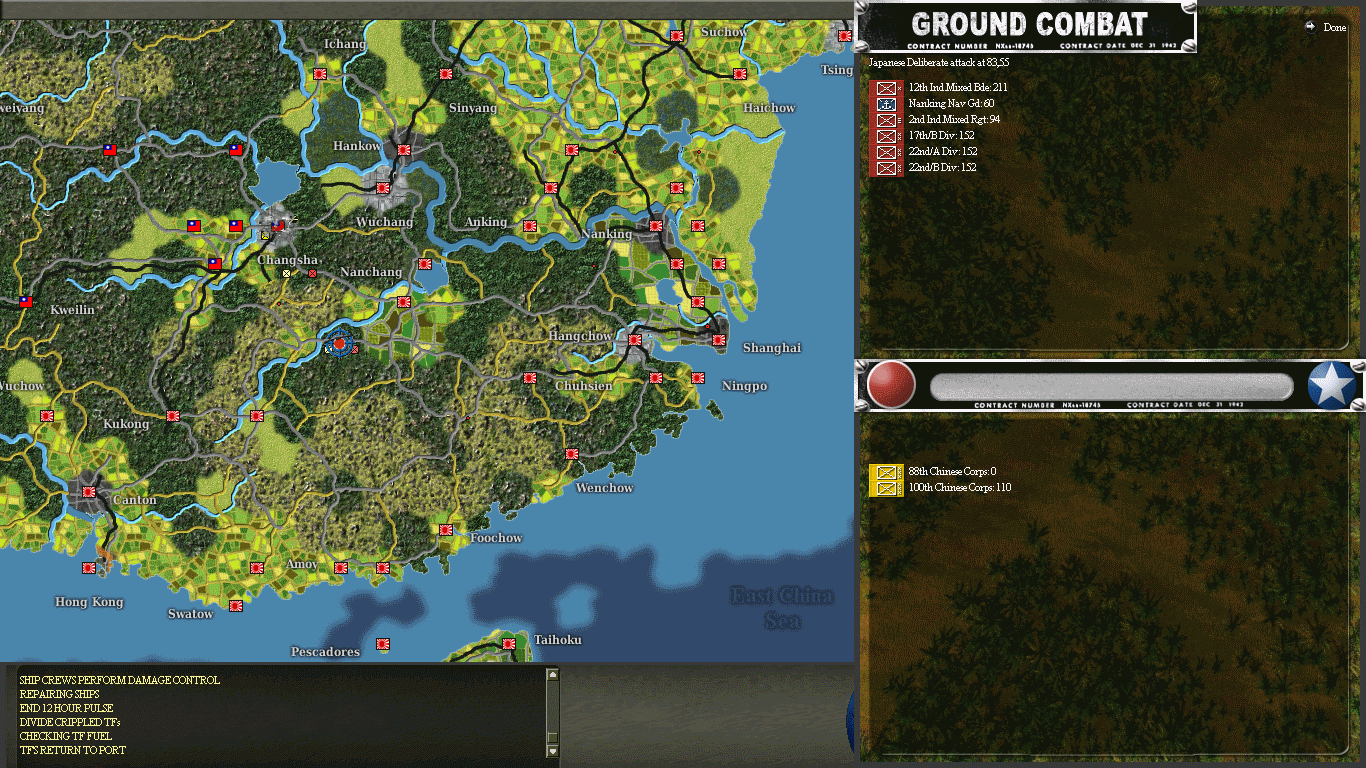Select the Japanese base flag at Hankow
The image size is (1366, 768).
[x=404, y=150]
